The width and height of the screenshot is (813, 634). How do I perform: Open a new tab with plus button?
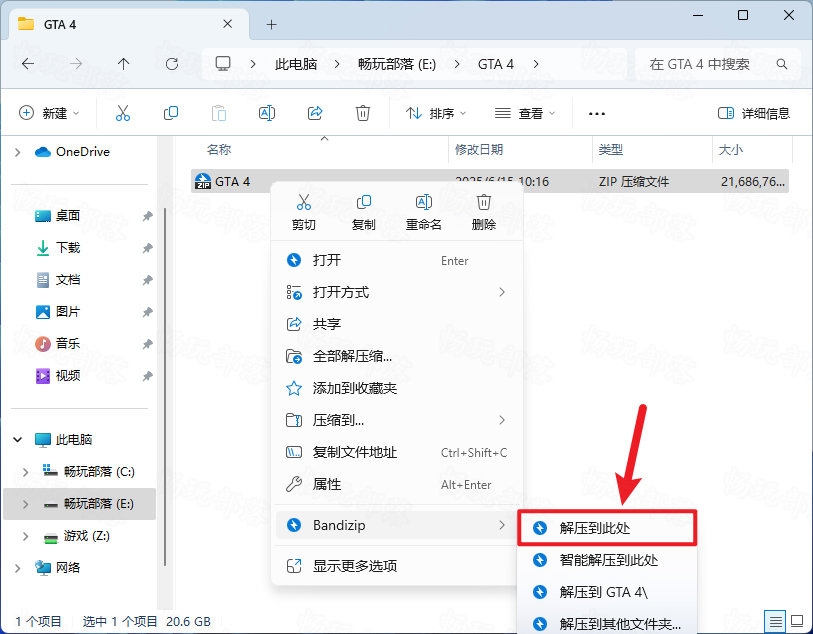coord(271,24)
